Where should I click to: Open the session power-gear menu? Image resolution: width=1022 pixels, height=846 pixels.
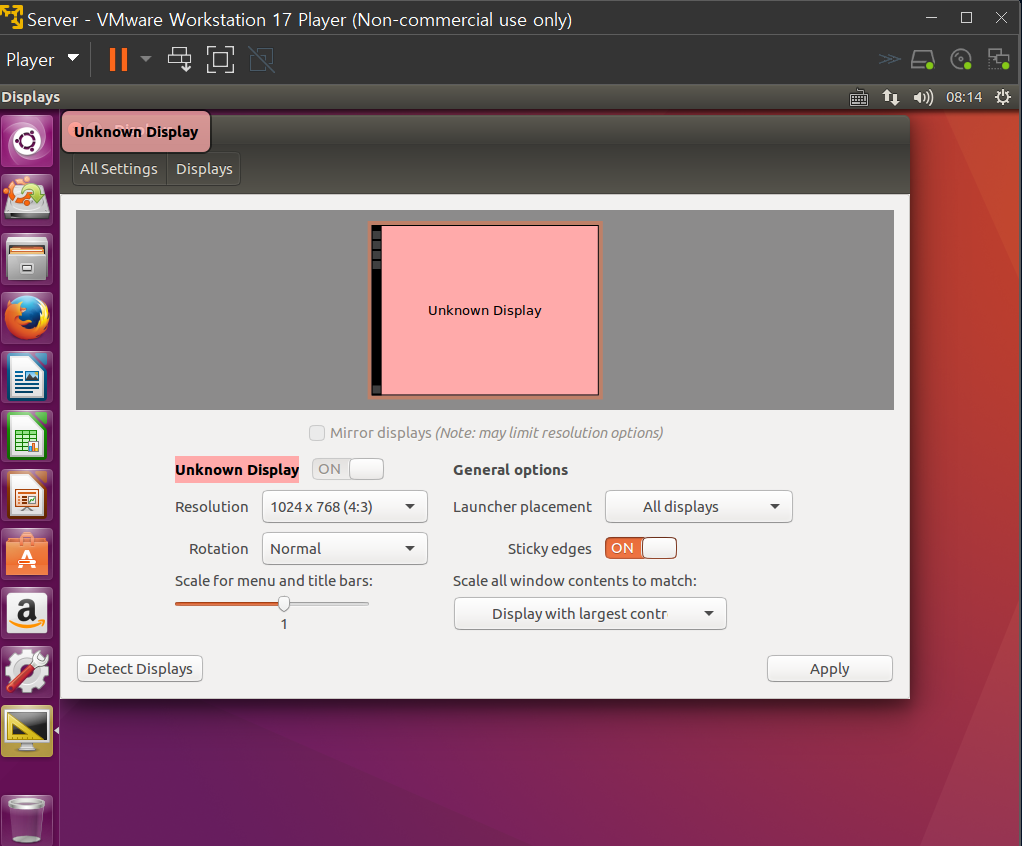tap(1002, 98)
